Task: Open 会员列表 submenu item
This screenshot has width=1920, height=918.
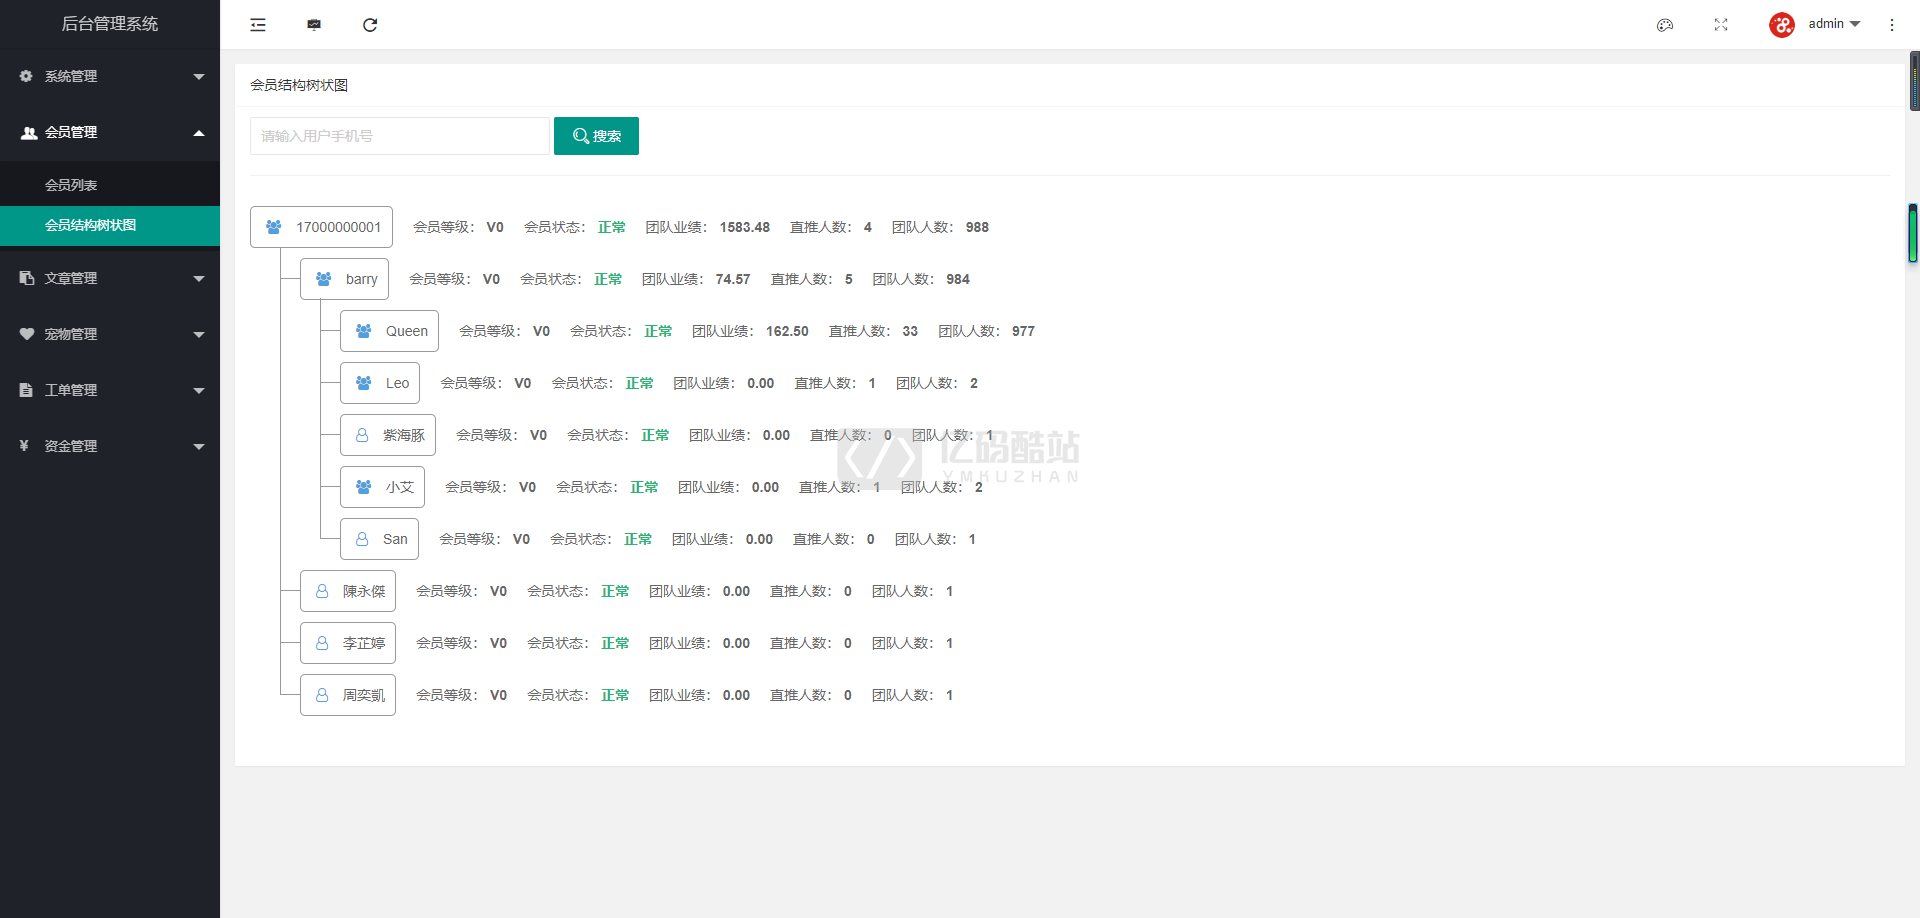Action: pos(110,185)
